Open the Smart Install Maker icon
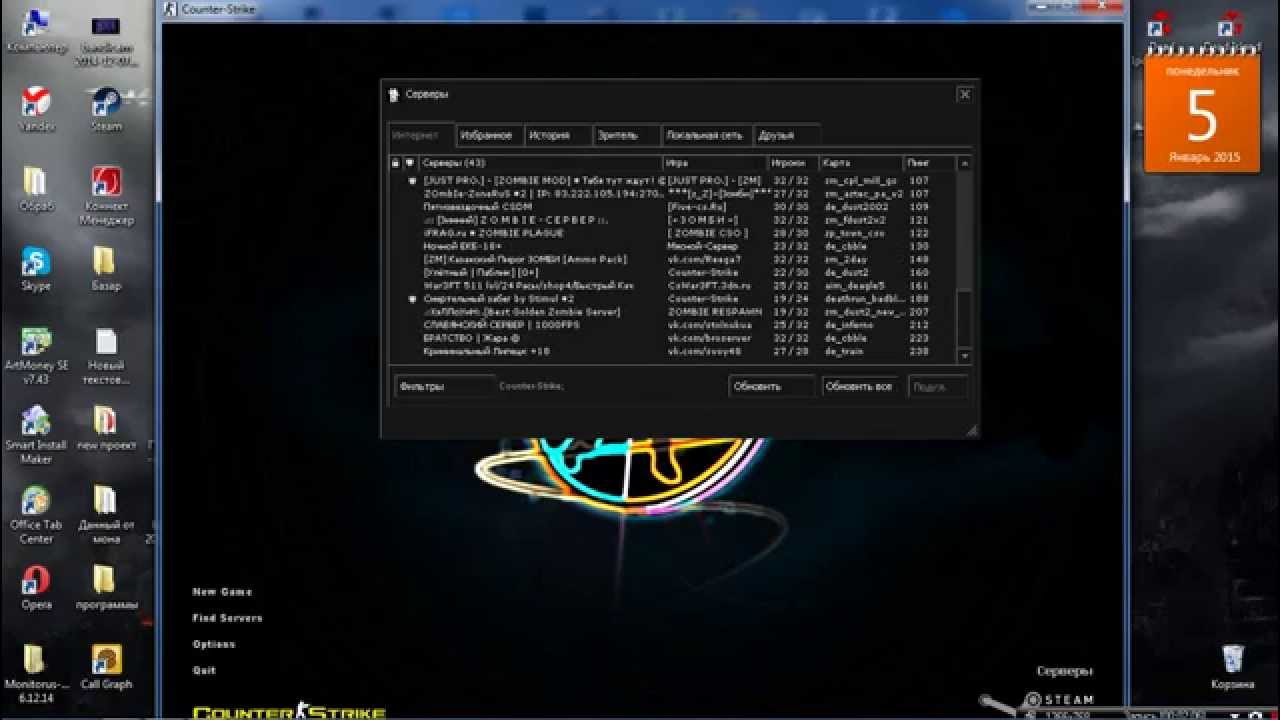Screen dimensions: 1280x720 tap(36, 434)
